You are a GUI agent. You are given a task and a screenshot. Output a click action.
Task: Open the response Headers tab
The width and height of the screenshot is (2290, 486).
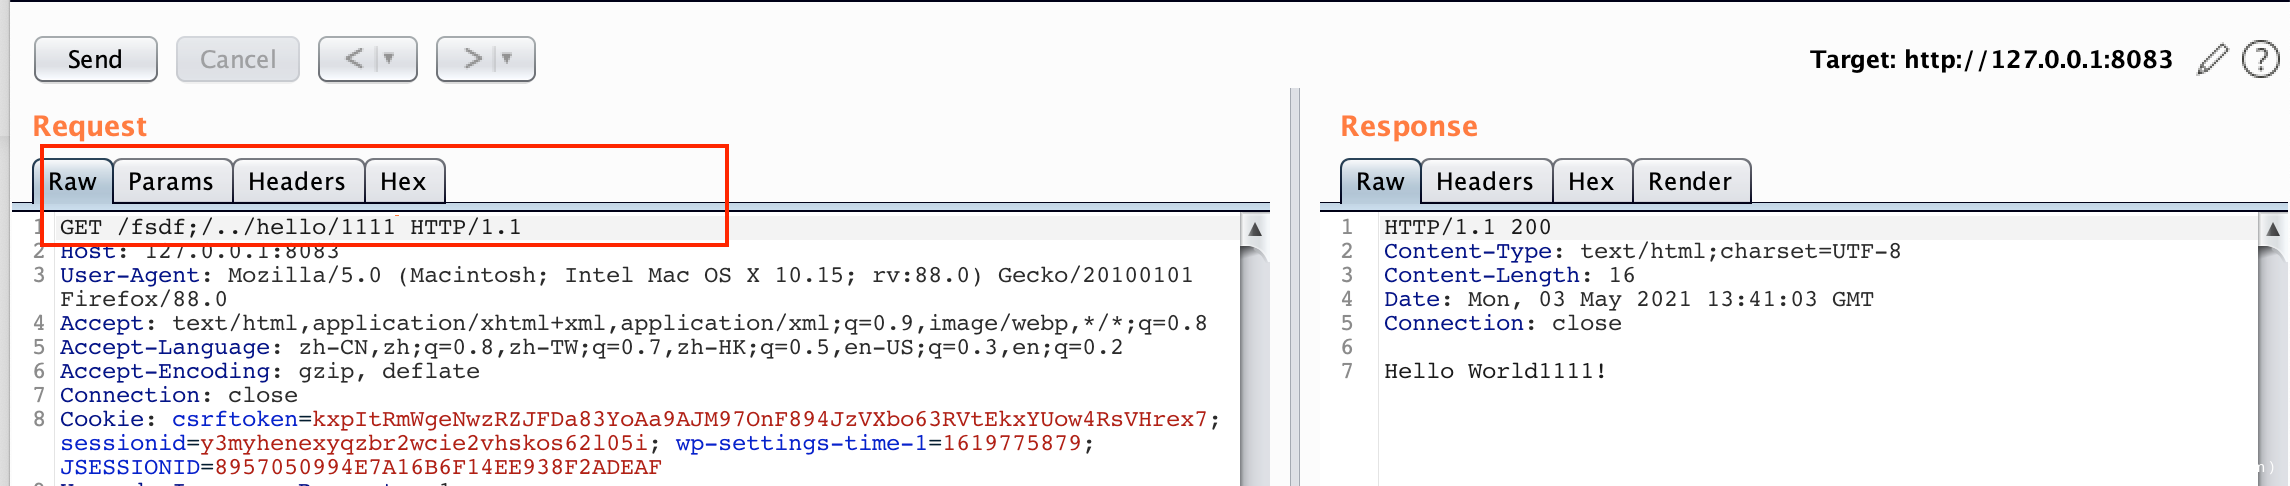coord(1485,181)
